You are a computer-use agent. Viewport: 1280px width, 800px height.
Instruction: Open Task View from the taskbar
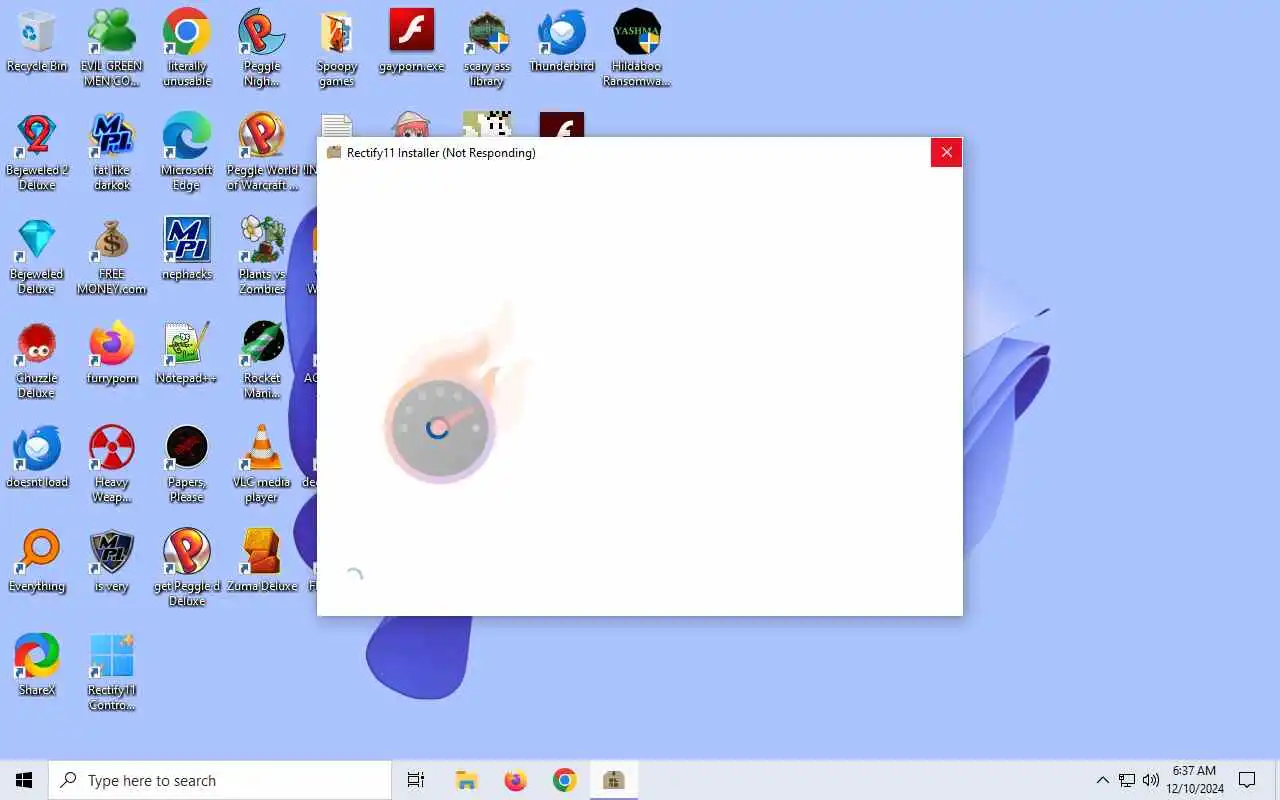click(x=416, y=780)
